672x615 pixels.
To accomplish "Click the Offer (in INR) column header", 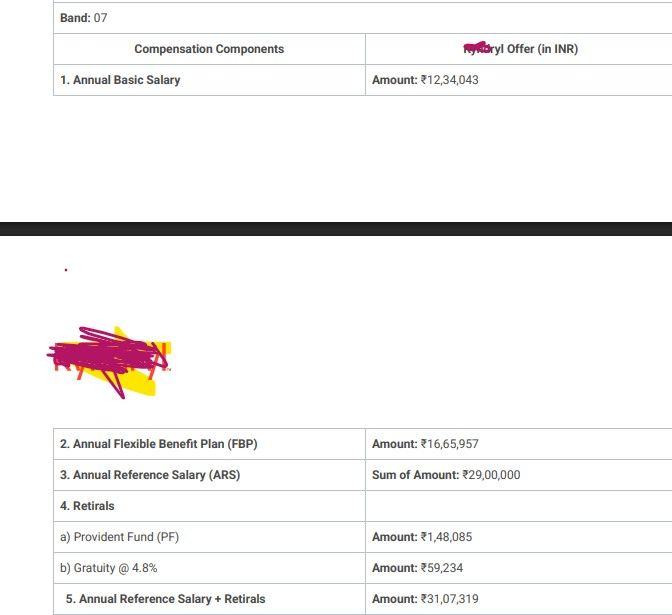I will (521, 49).
